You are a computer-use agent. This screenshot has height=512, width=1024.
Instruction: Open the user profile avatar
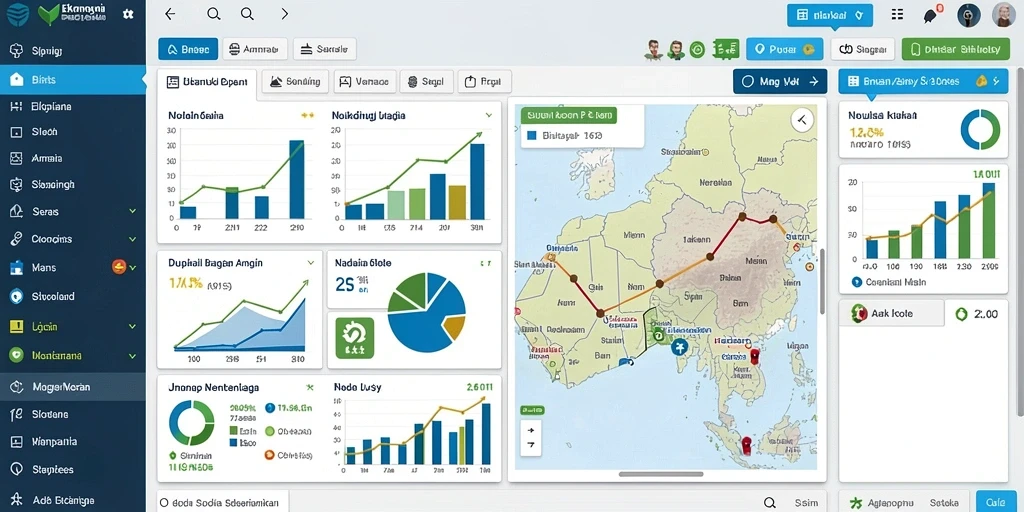pyautogui.click(x=1003, y=14)
